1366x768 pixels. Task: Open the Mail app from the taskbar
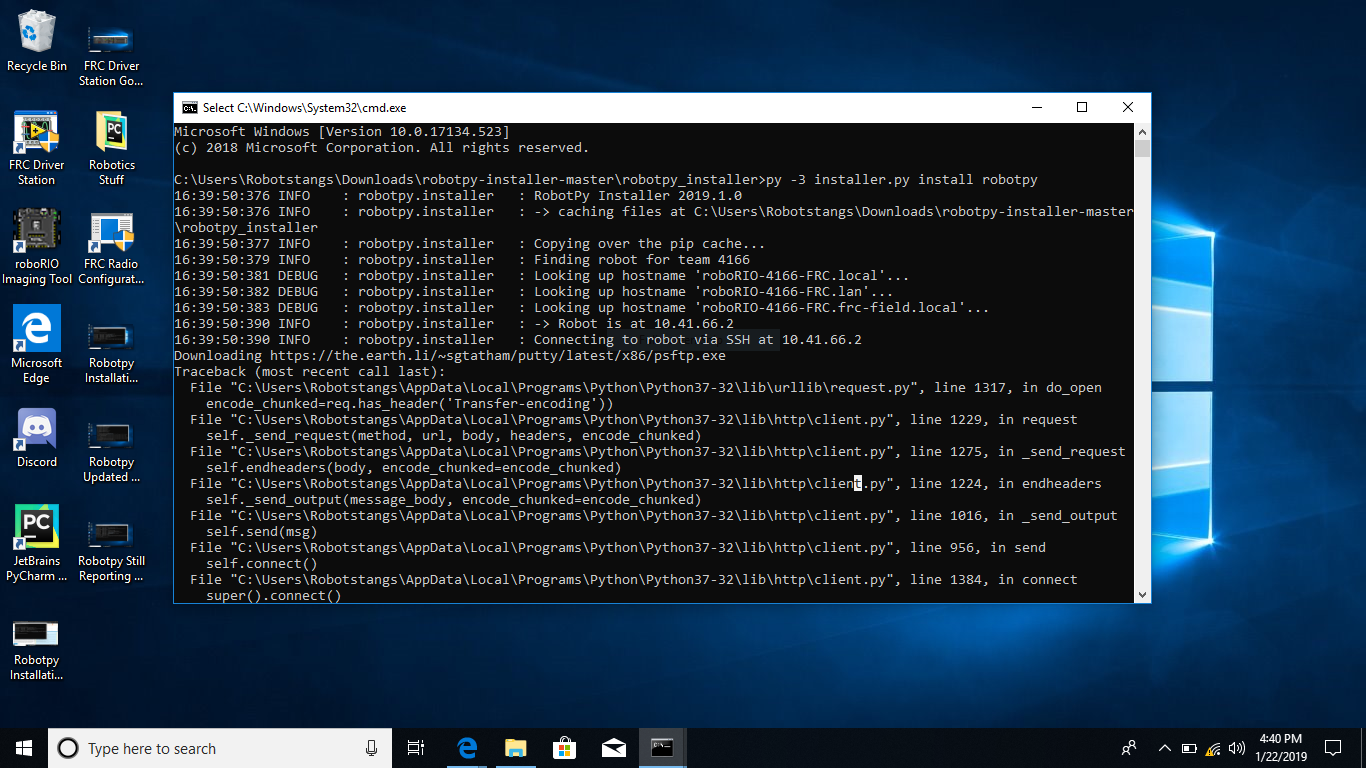pyautogui.click(x=613, y=748)
